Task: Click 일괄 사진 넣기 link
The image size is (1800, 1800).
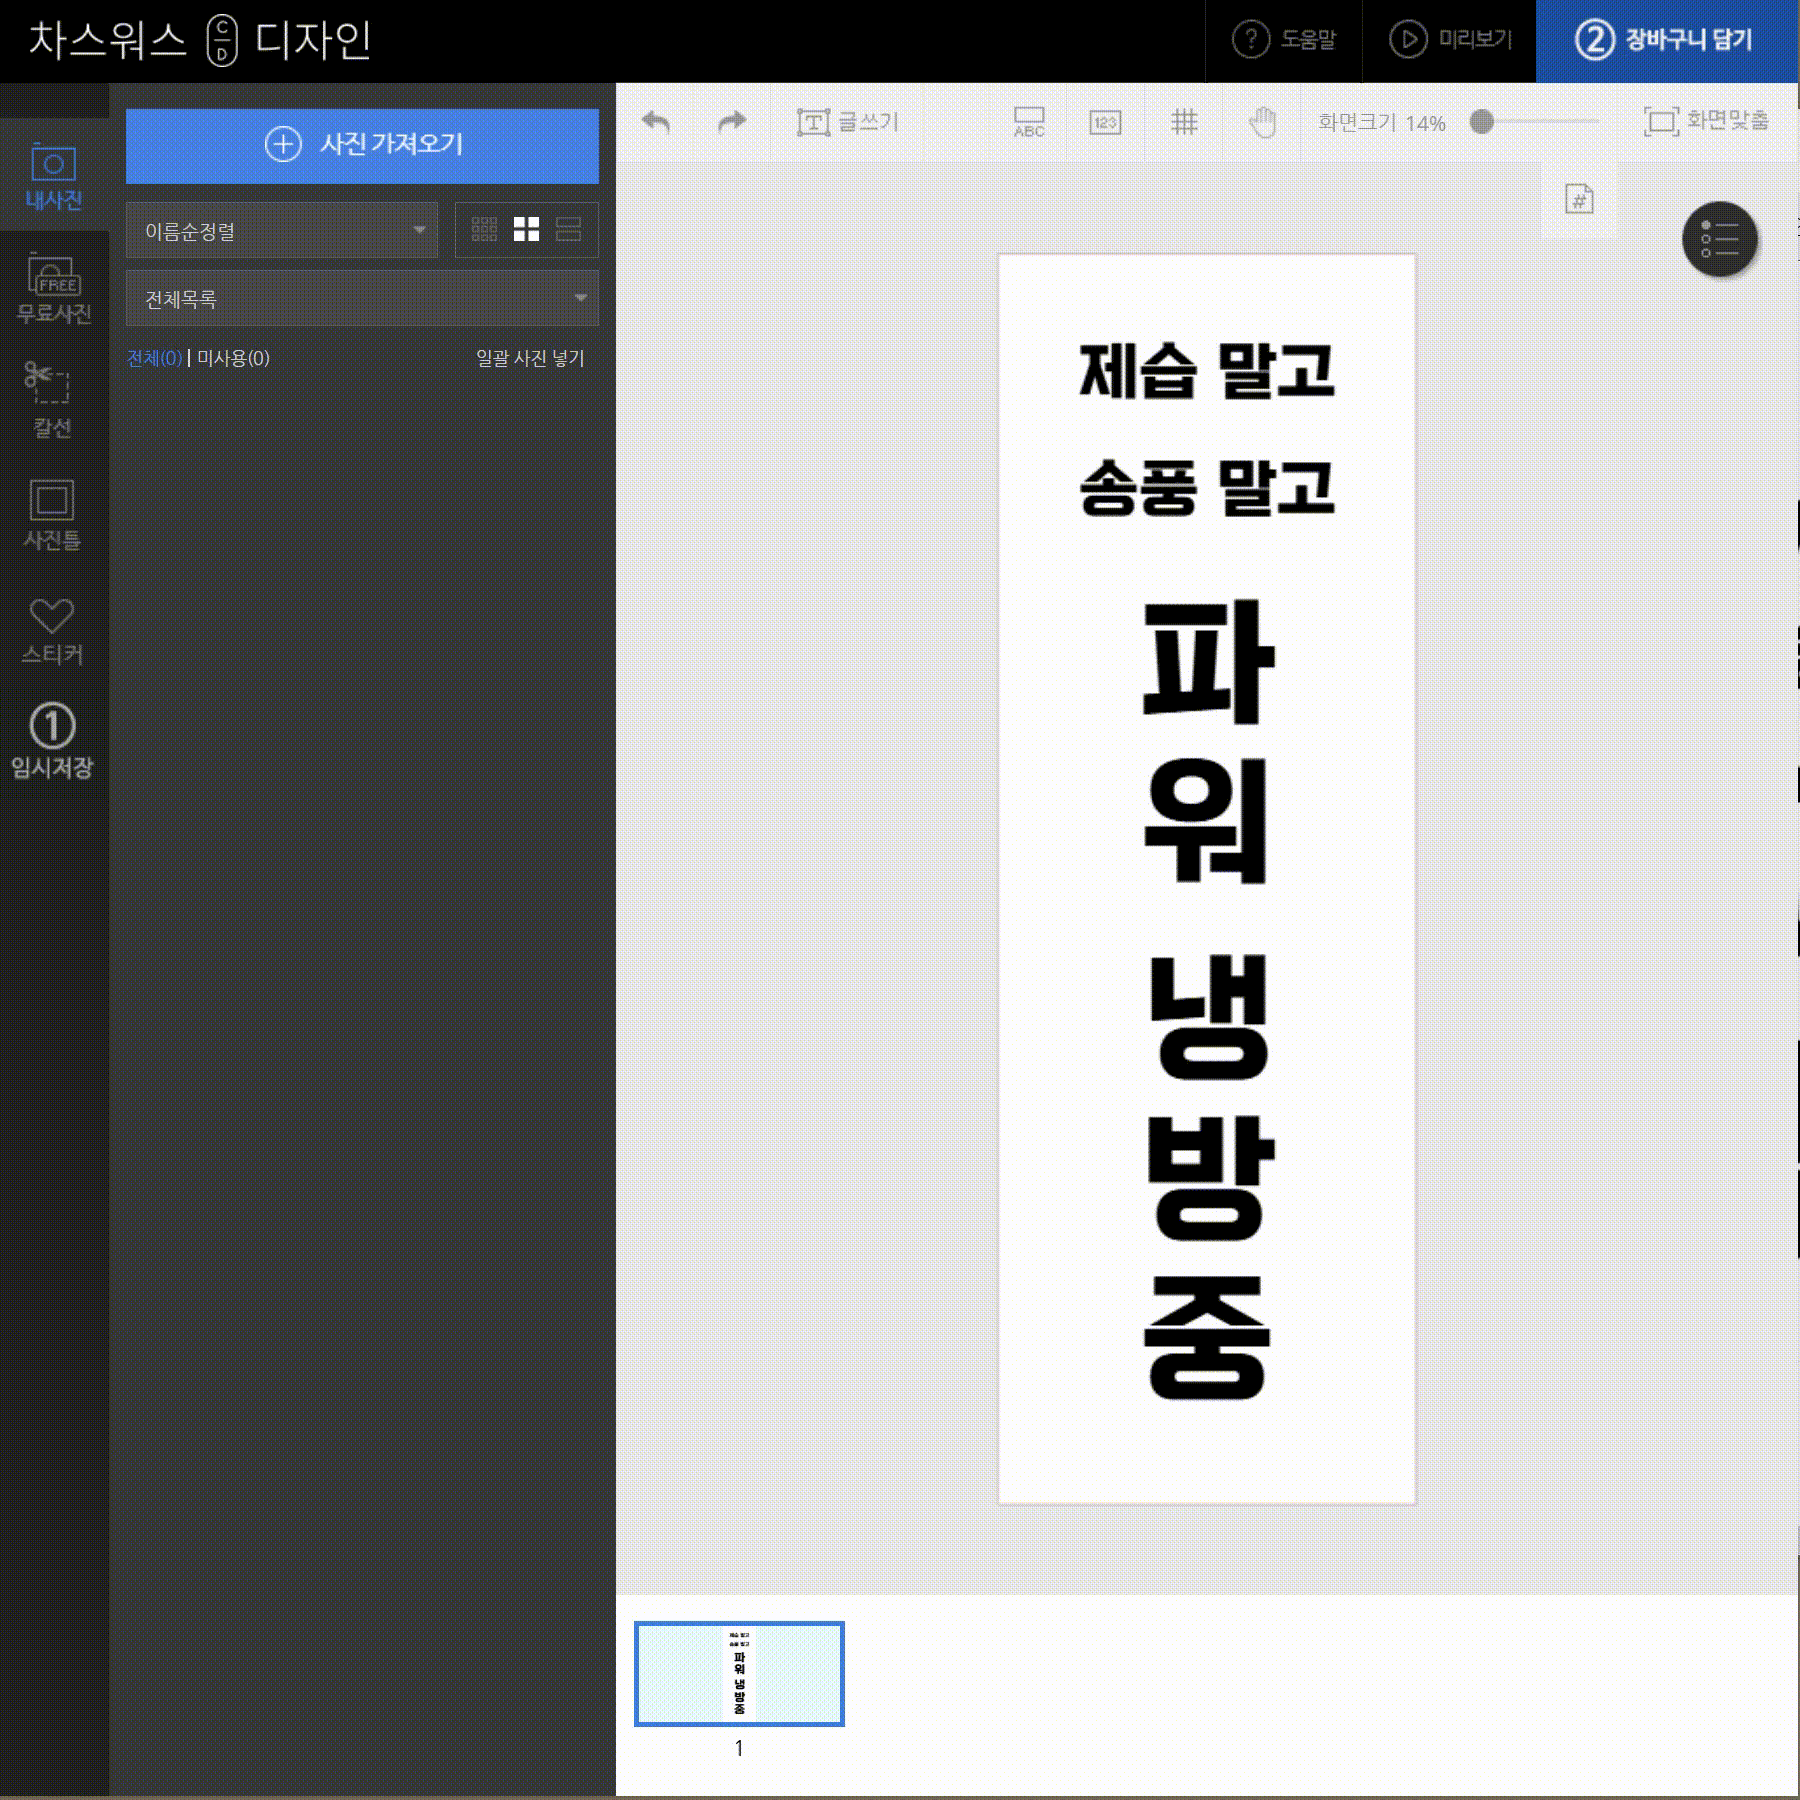Action: coord(530,358)
